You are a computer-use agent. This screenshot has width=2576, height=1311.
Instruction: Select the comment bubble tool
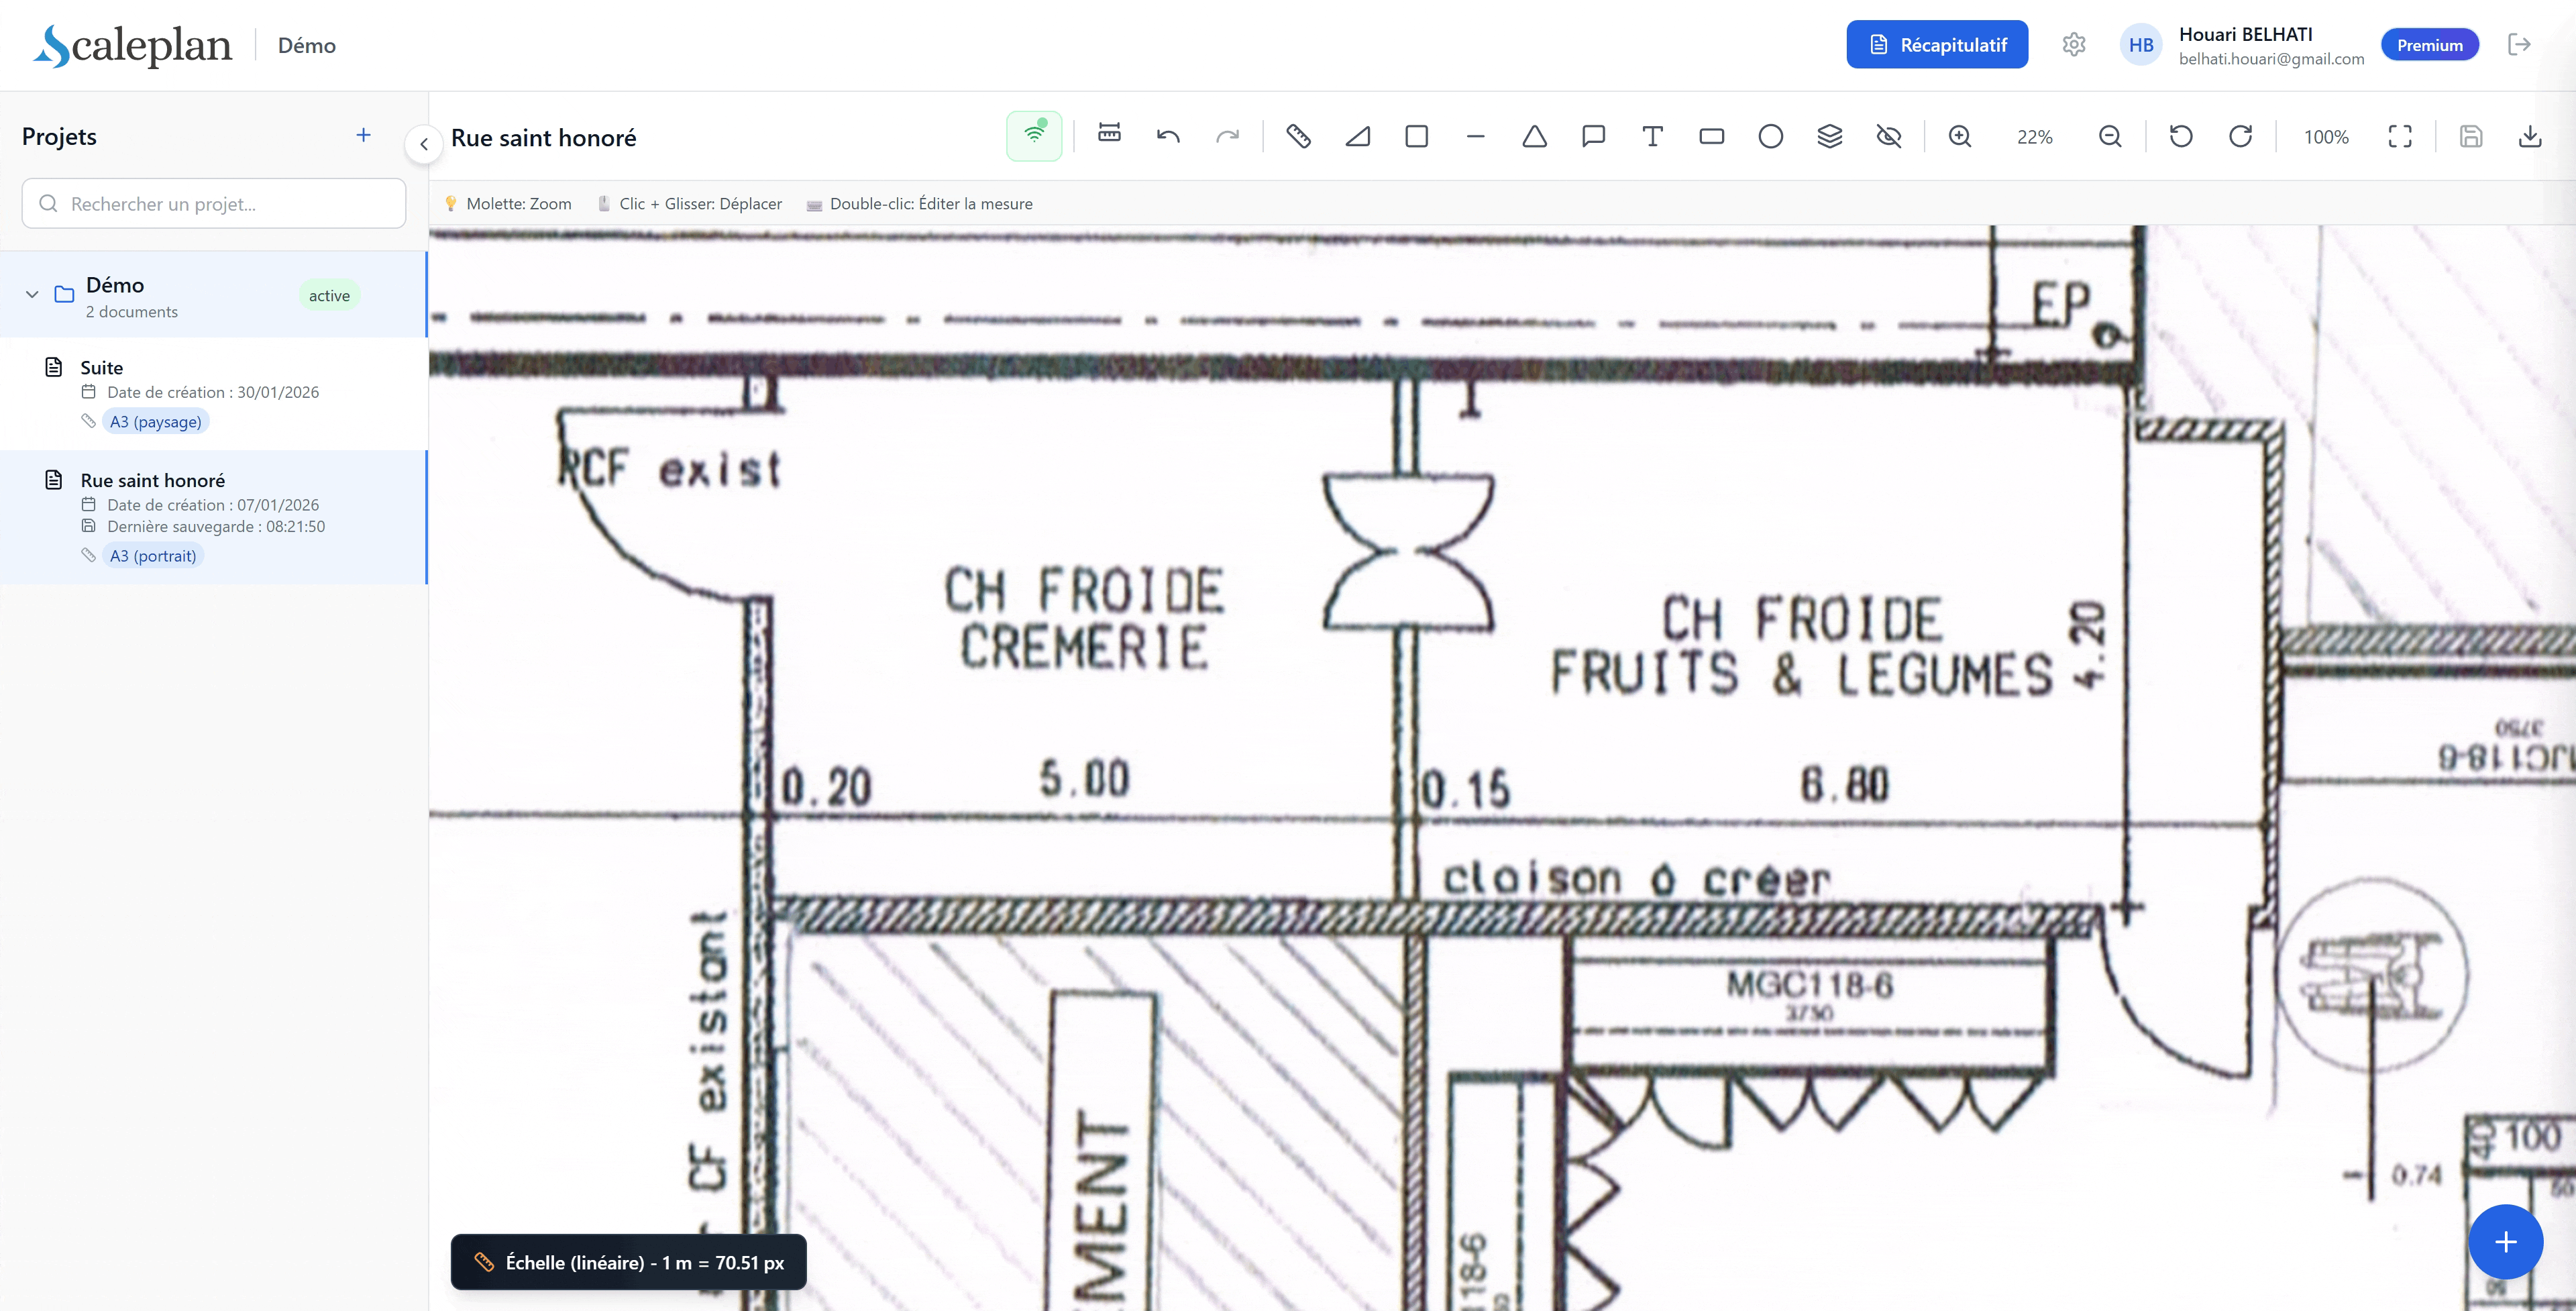[x=1593, y=136]
